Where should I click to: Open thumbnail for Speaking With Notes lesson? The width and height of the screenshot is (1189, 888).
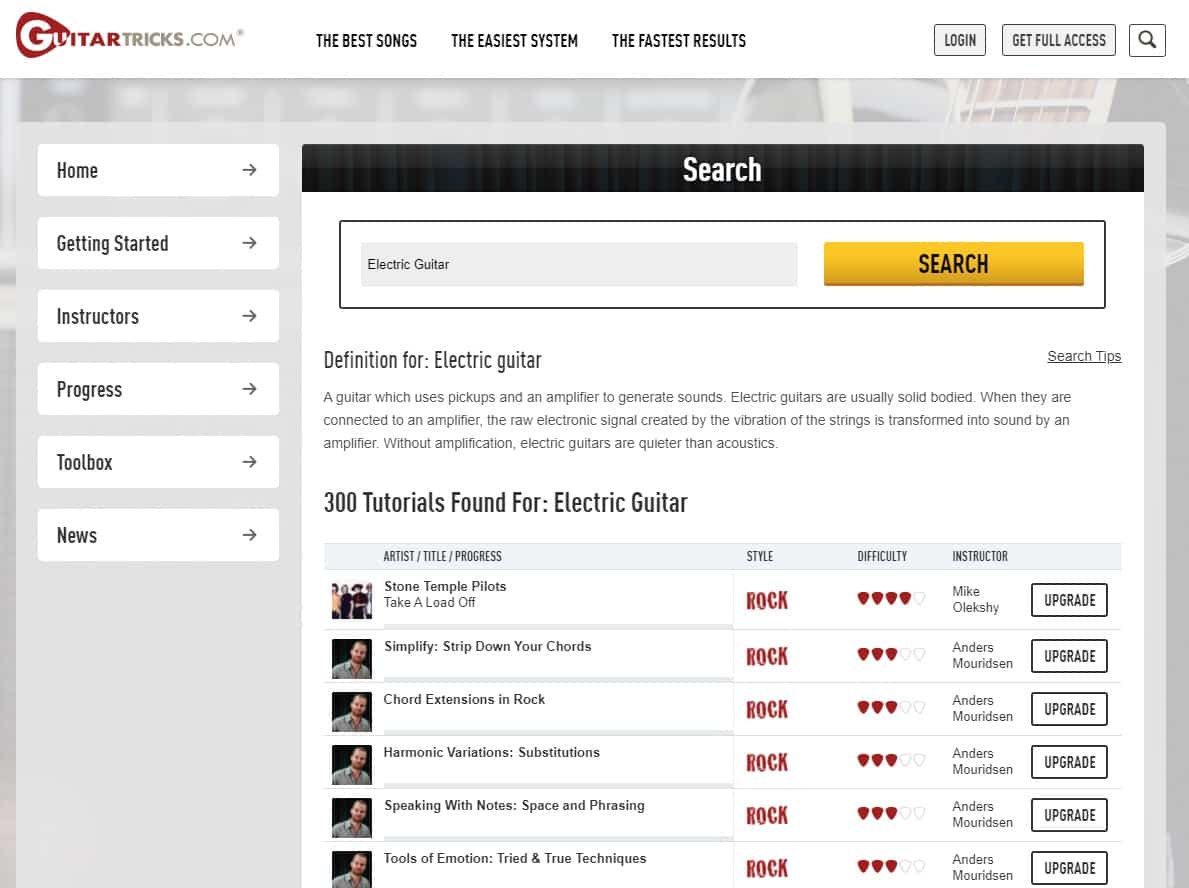click(352, 817)
